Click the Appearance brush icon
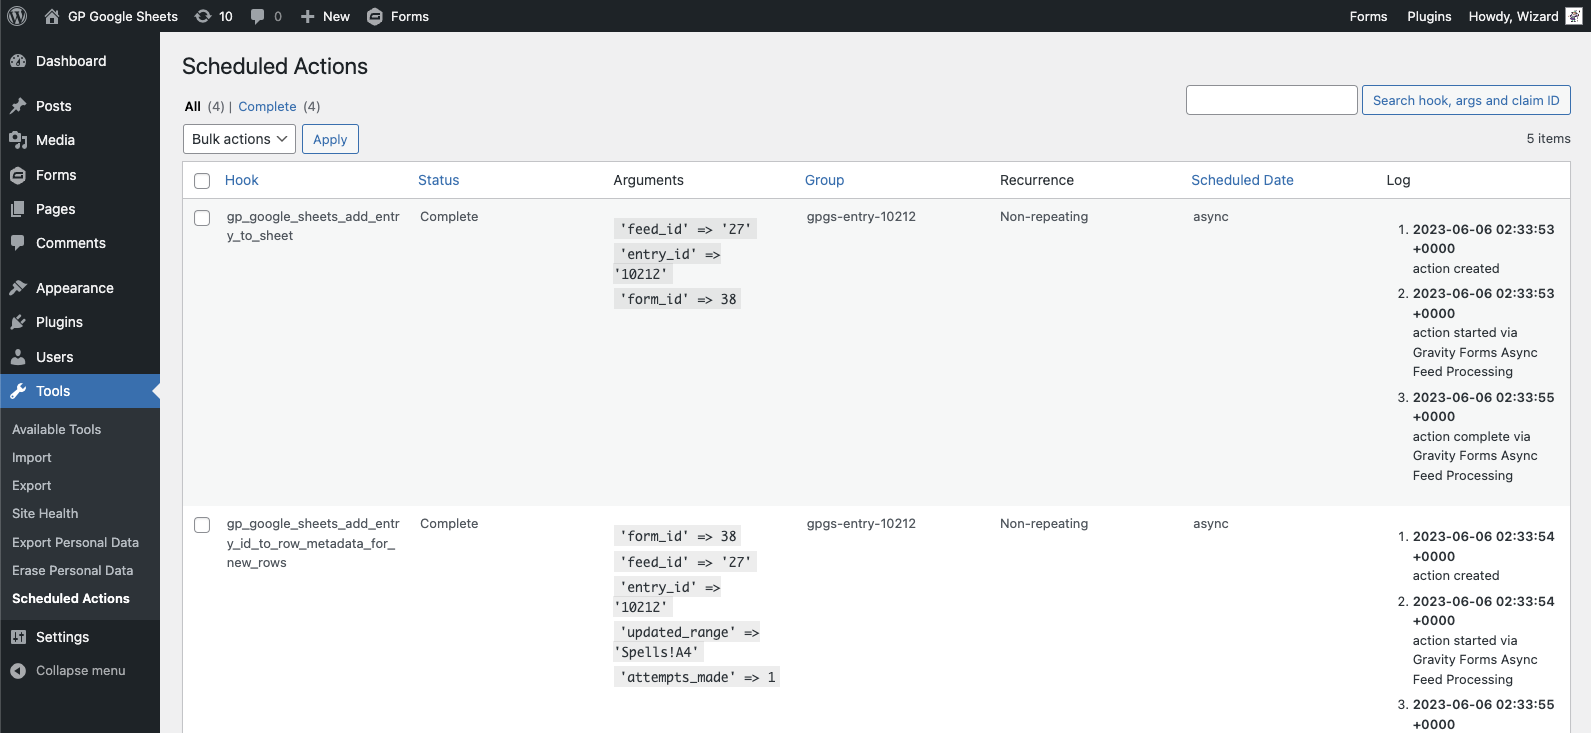The width and height of the screenshot is (1591, 733). tap(18, 288)
